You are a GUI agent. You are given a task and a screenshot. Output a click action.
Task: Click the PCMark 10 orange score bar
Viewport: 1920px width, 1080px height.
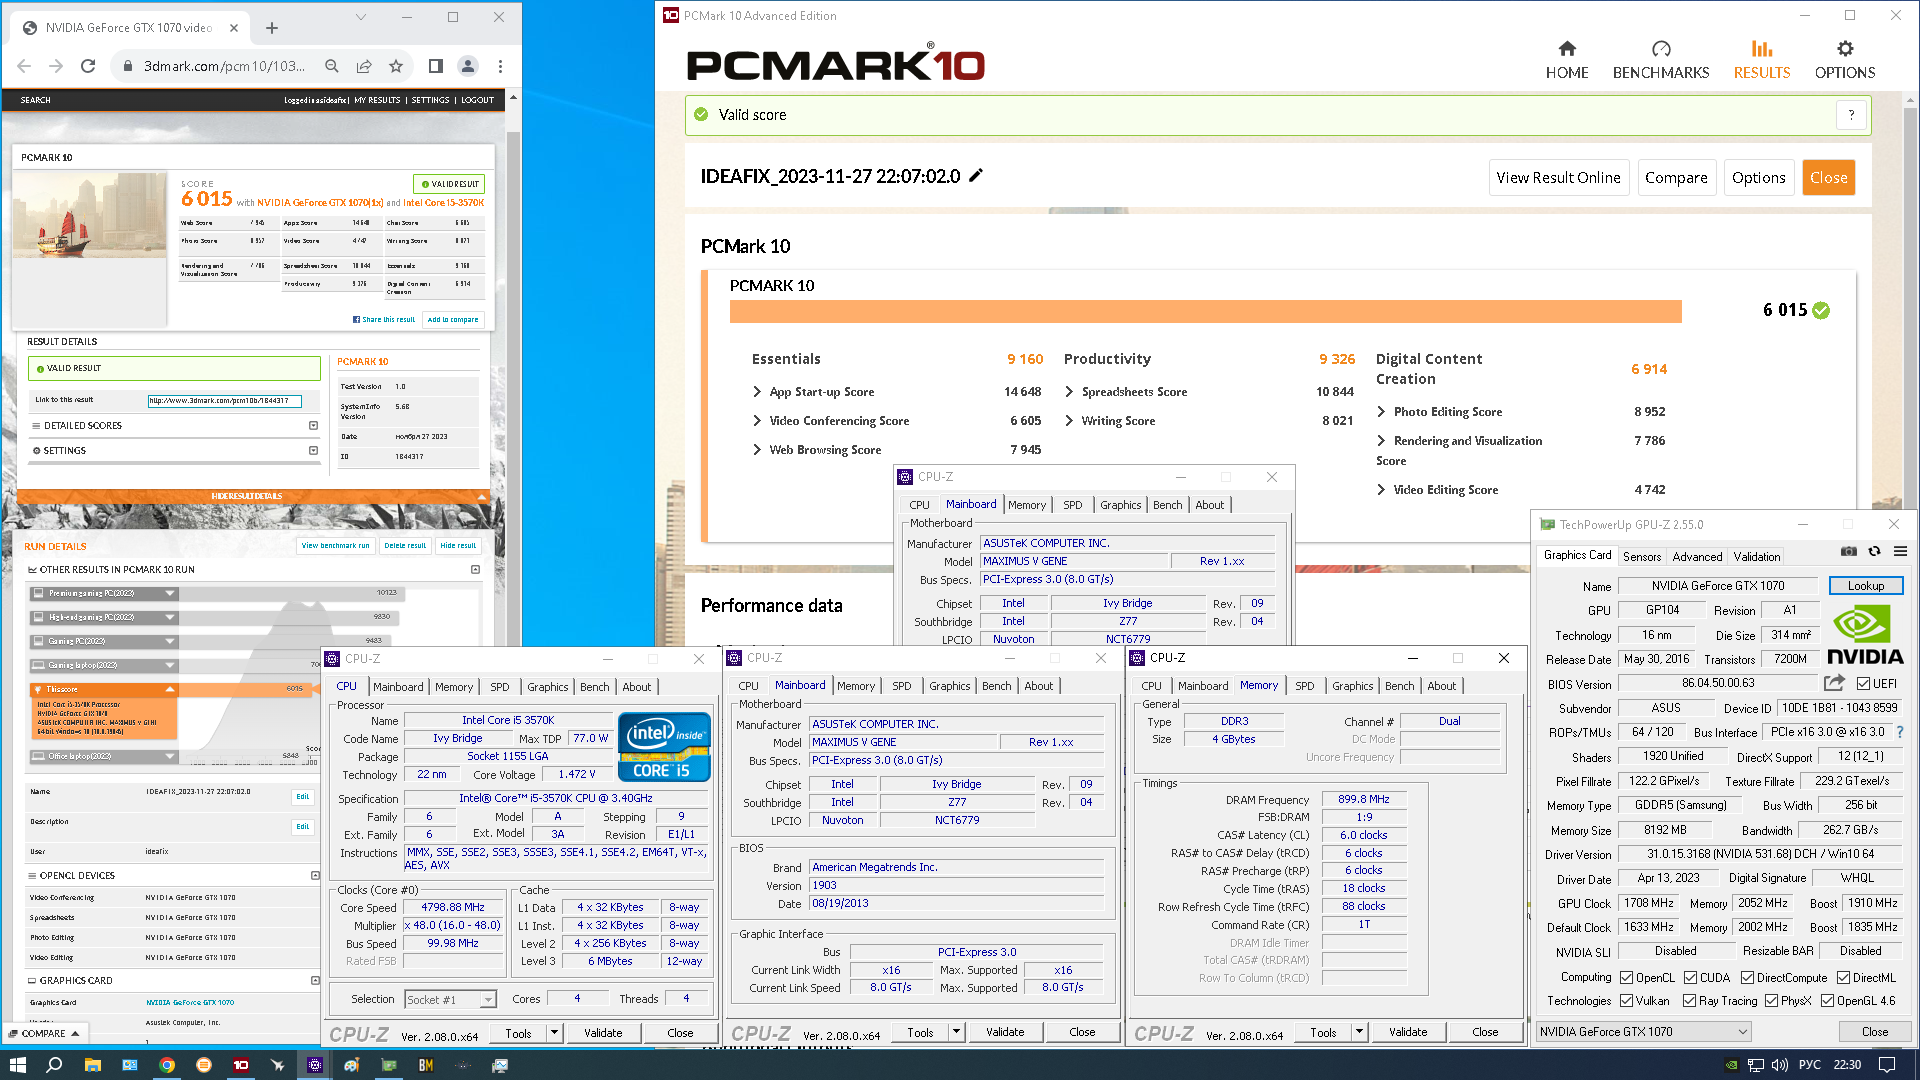(1205, 311)
